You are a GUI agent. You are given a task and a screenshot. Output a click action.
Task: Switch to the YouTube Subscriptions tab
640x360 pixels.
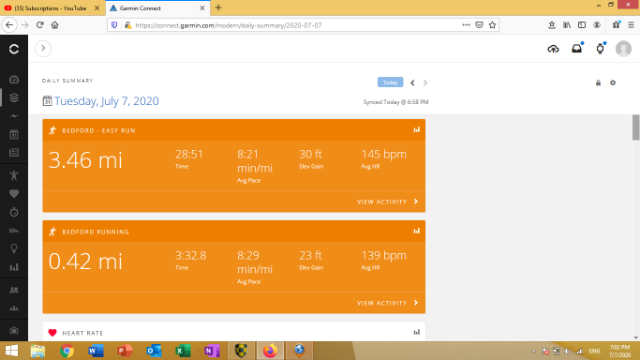point(51,8)
